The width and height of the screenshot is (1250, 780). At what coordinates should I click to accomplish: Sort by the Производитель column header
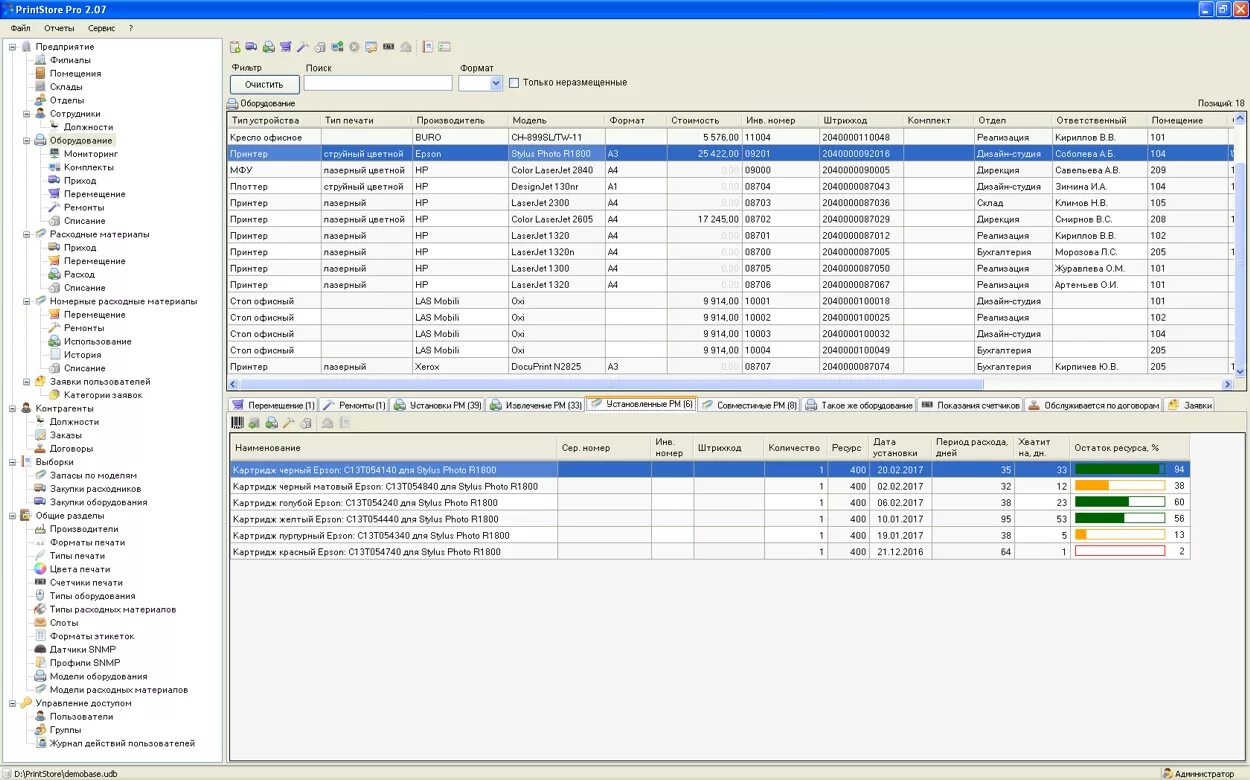[460, 120]
